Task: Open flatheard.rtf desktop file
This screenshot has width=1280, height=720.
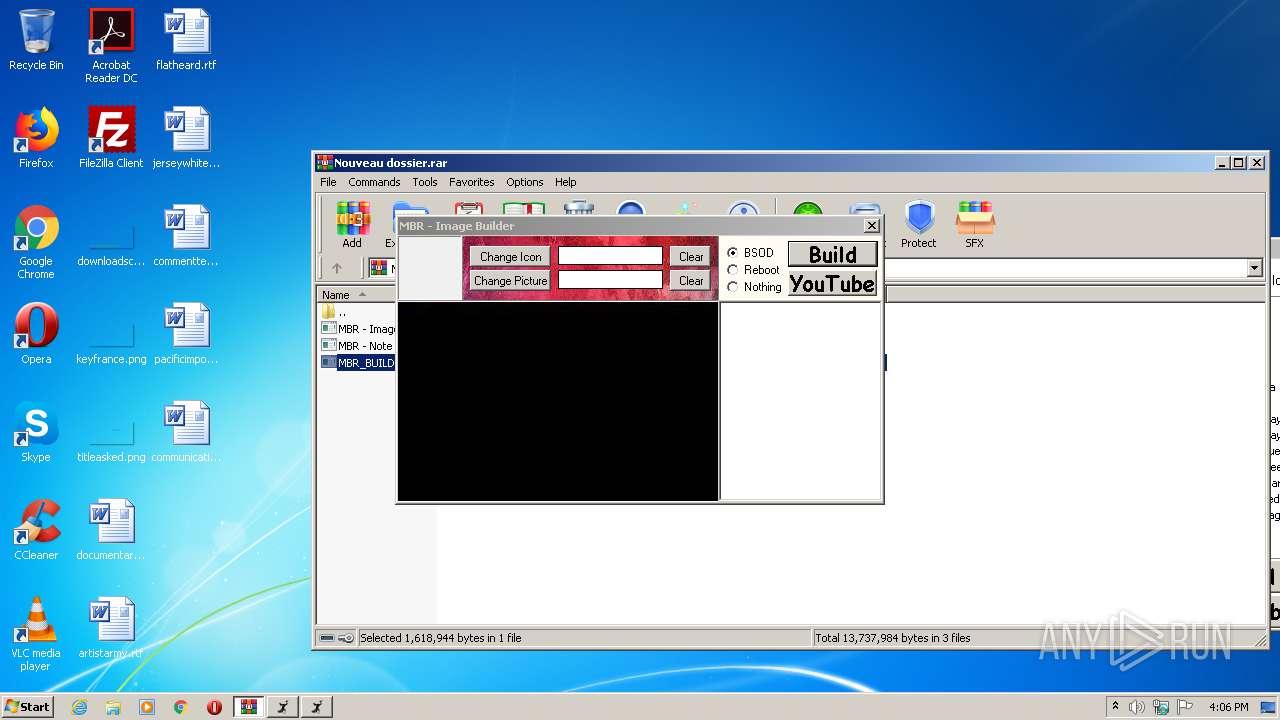Action: 186,41
